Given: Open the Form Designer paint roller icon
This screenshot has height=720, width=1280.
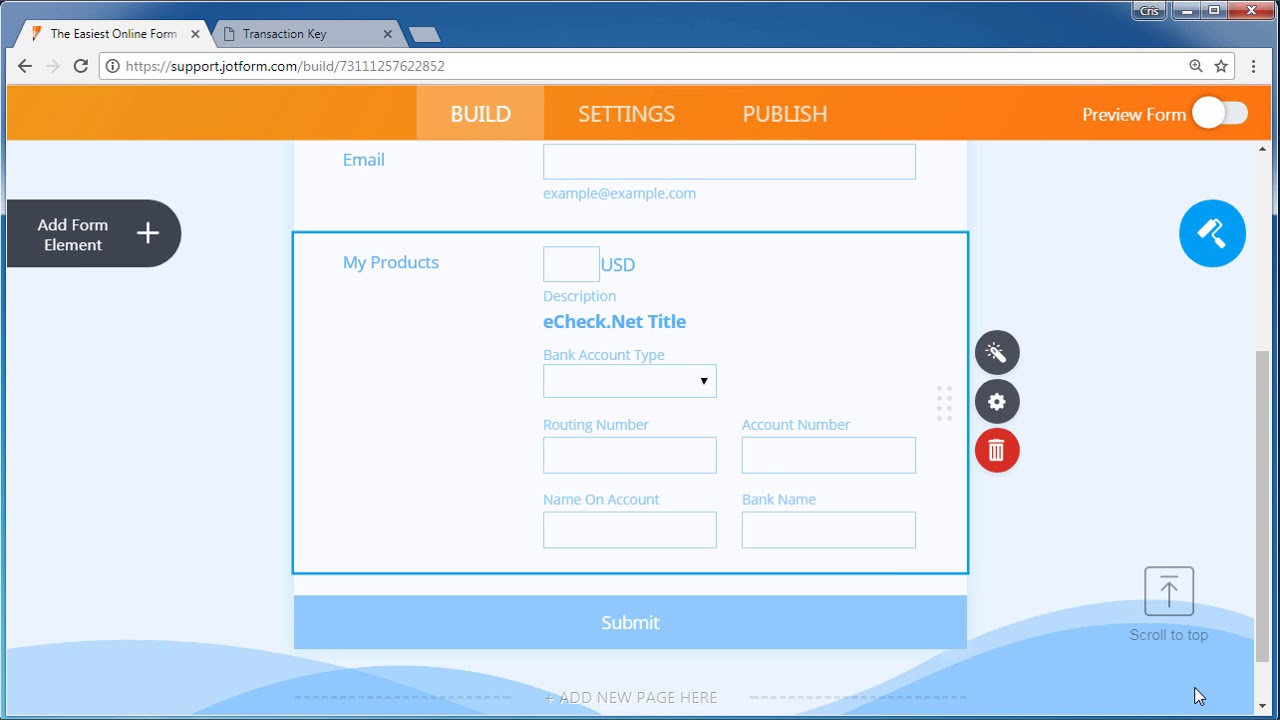Looking at the screenshot, I should pos(1212,233).
